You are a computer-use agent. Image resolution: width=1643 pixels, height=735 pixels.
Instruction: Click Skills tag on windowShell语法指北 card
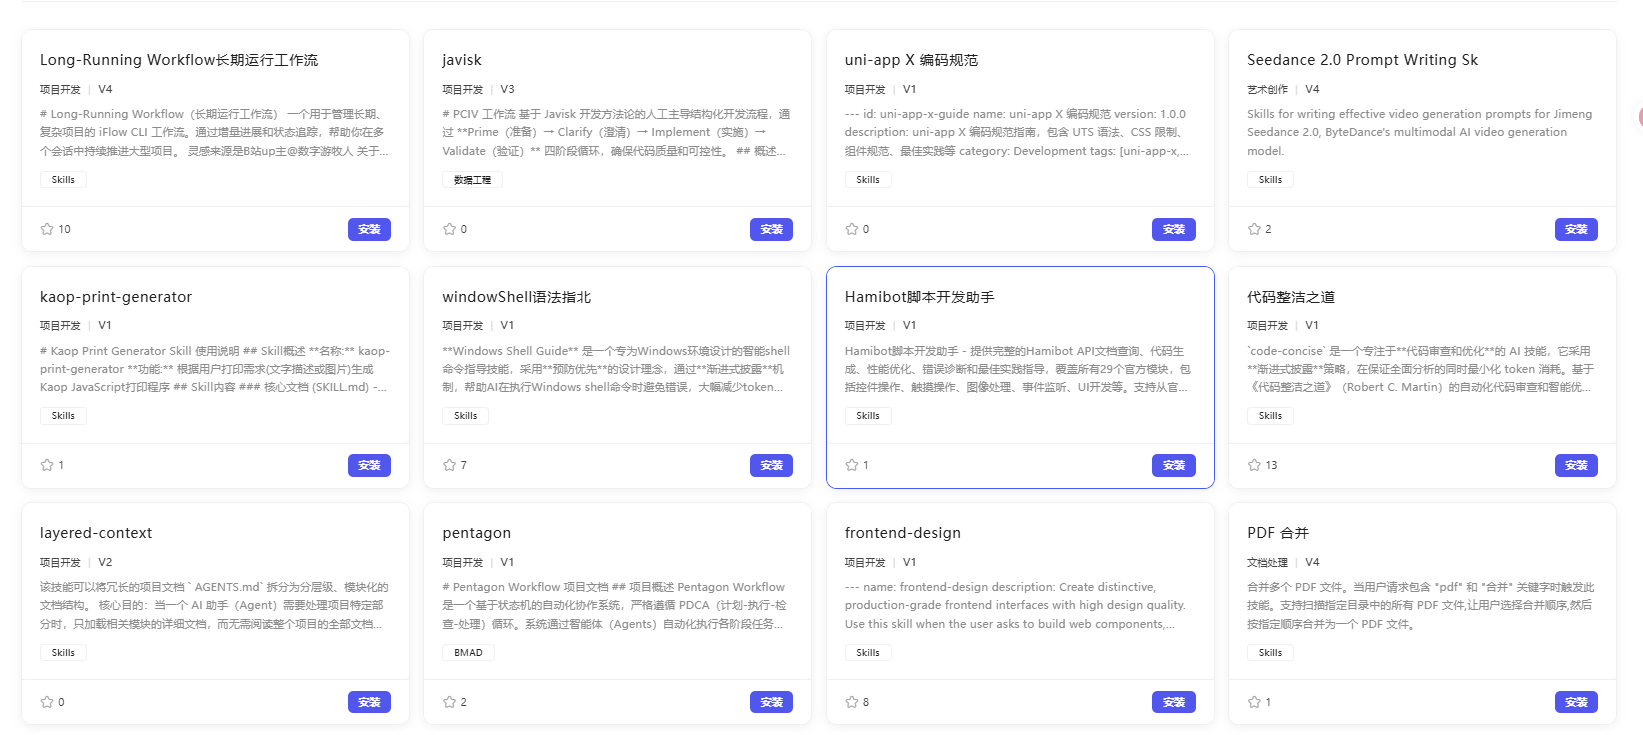coord(465,416)
